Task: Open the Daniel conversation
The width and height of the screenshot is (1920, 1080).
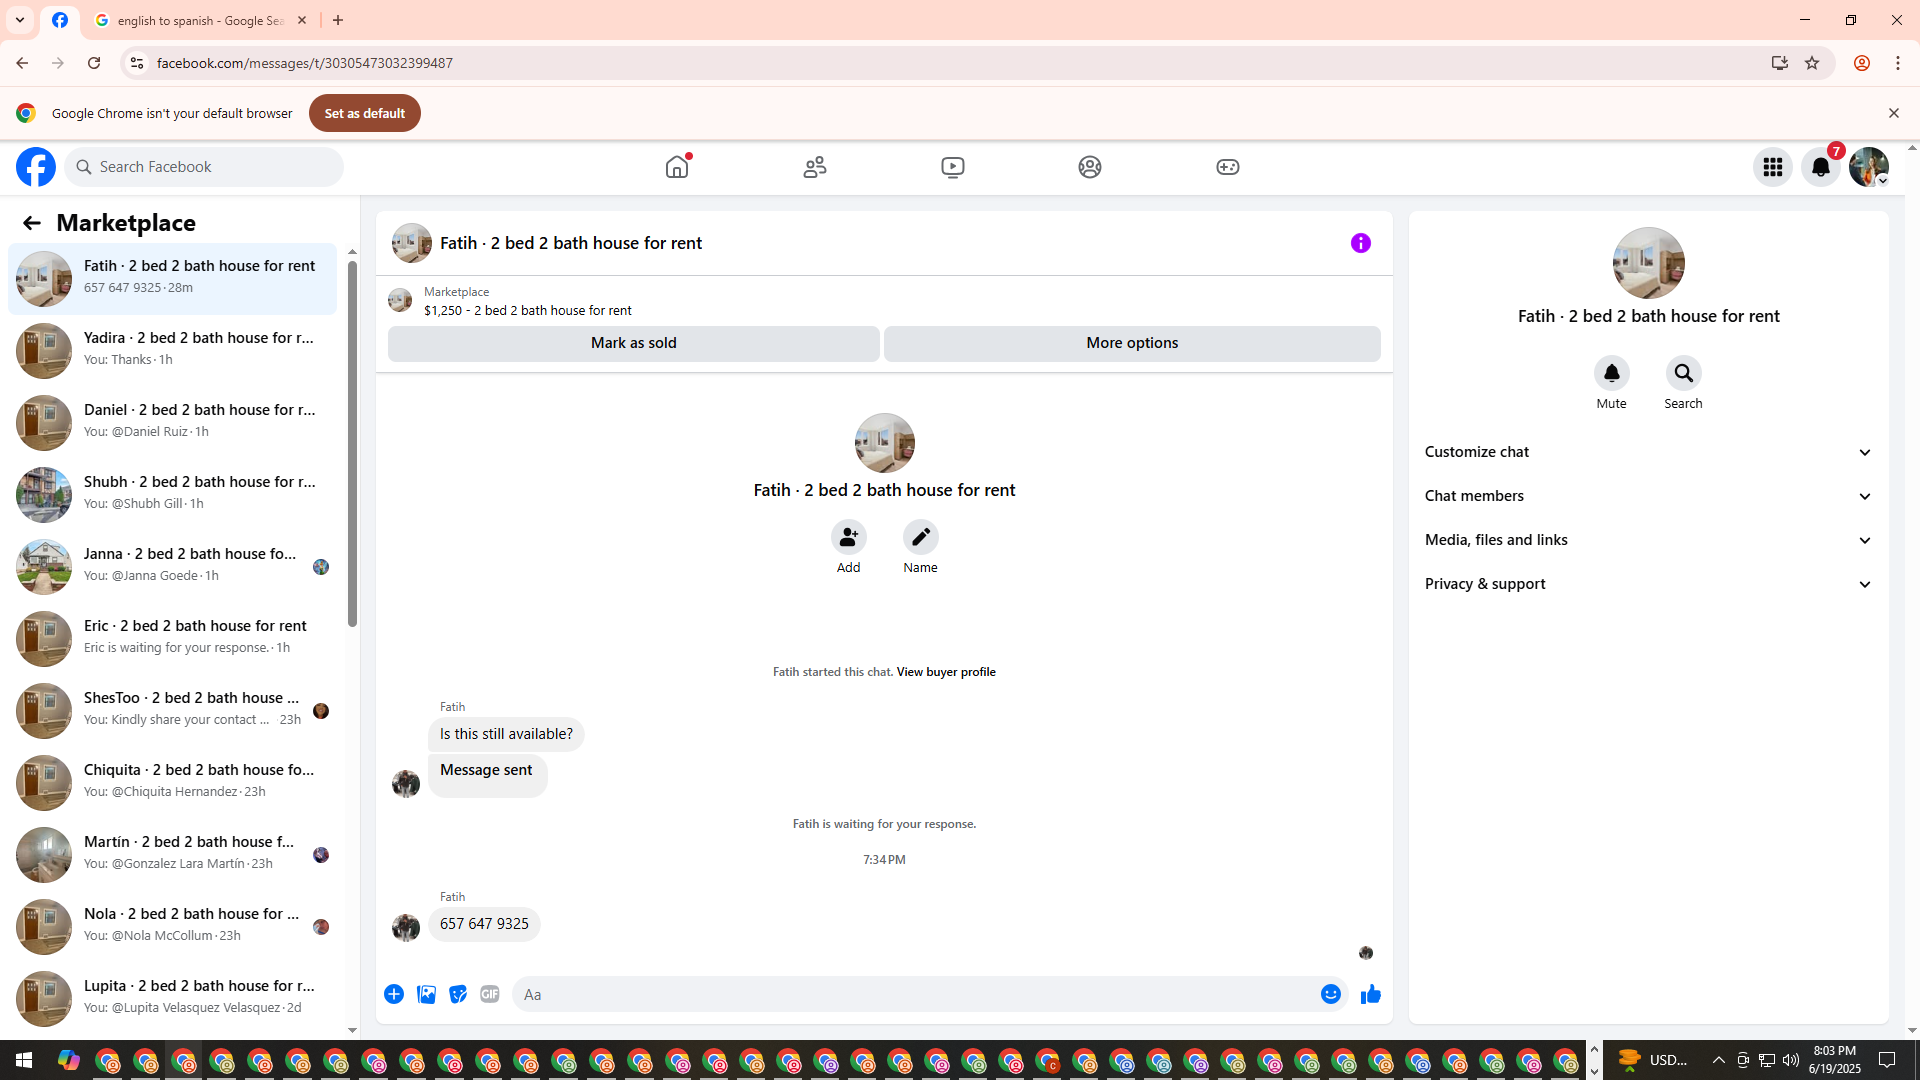Action: pyautogui.click(x=173, y=423)
